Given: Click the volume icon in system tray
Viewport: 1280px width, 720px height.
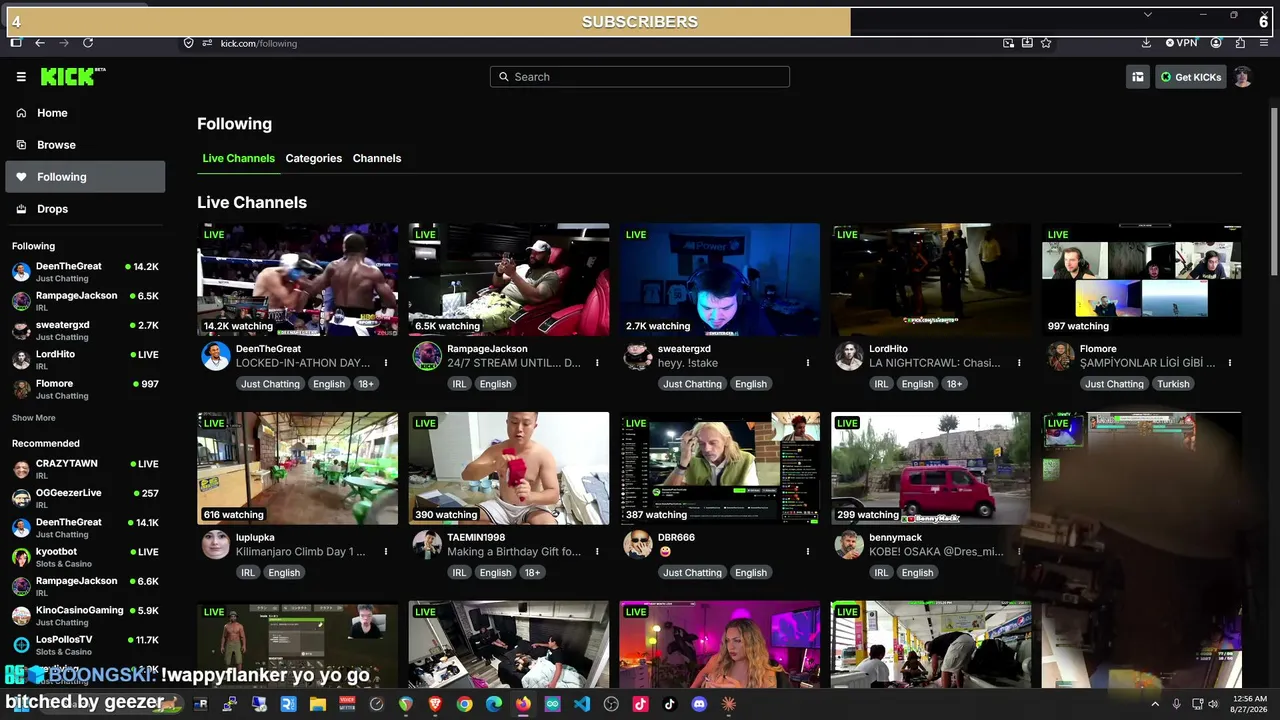Looking at the screenshot, I should click(x=1213, y=704).
